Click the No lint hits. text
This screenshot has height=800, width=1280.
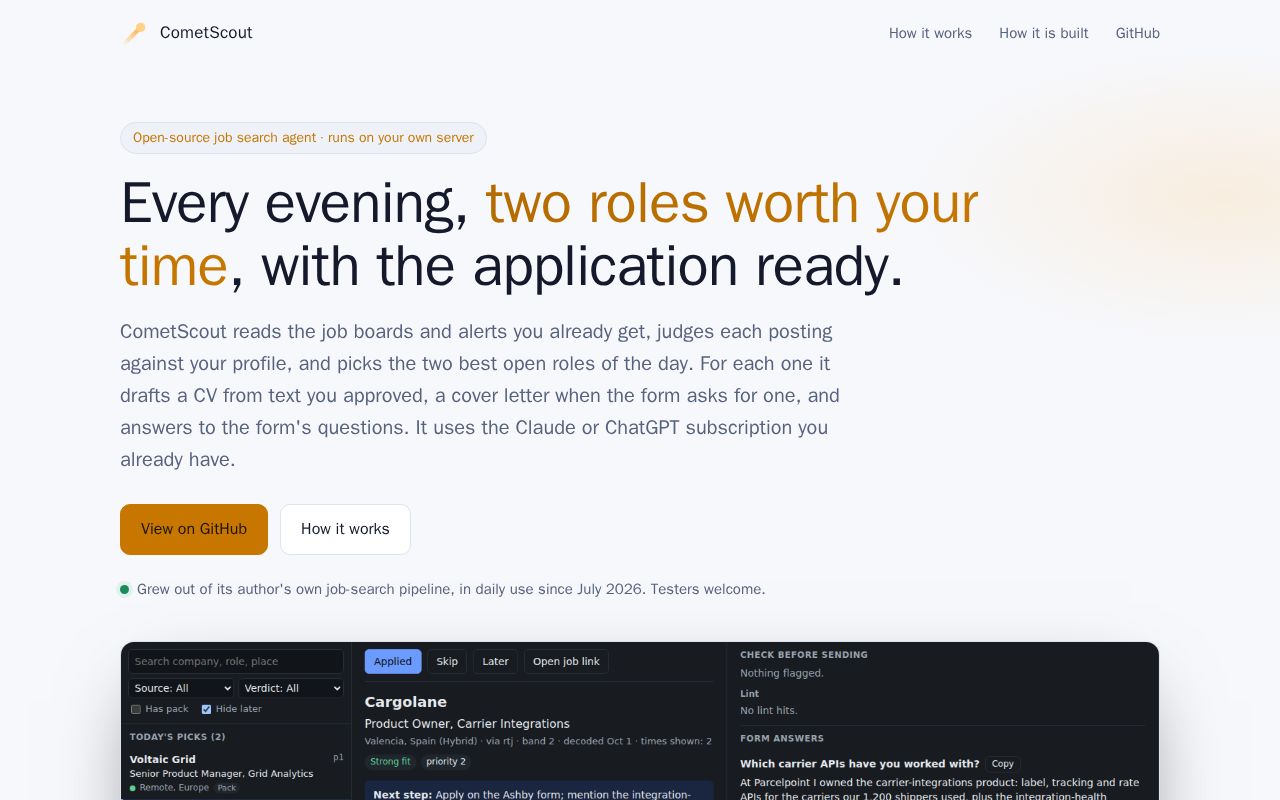pos(769,710)
